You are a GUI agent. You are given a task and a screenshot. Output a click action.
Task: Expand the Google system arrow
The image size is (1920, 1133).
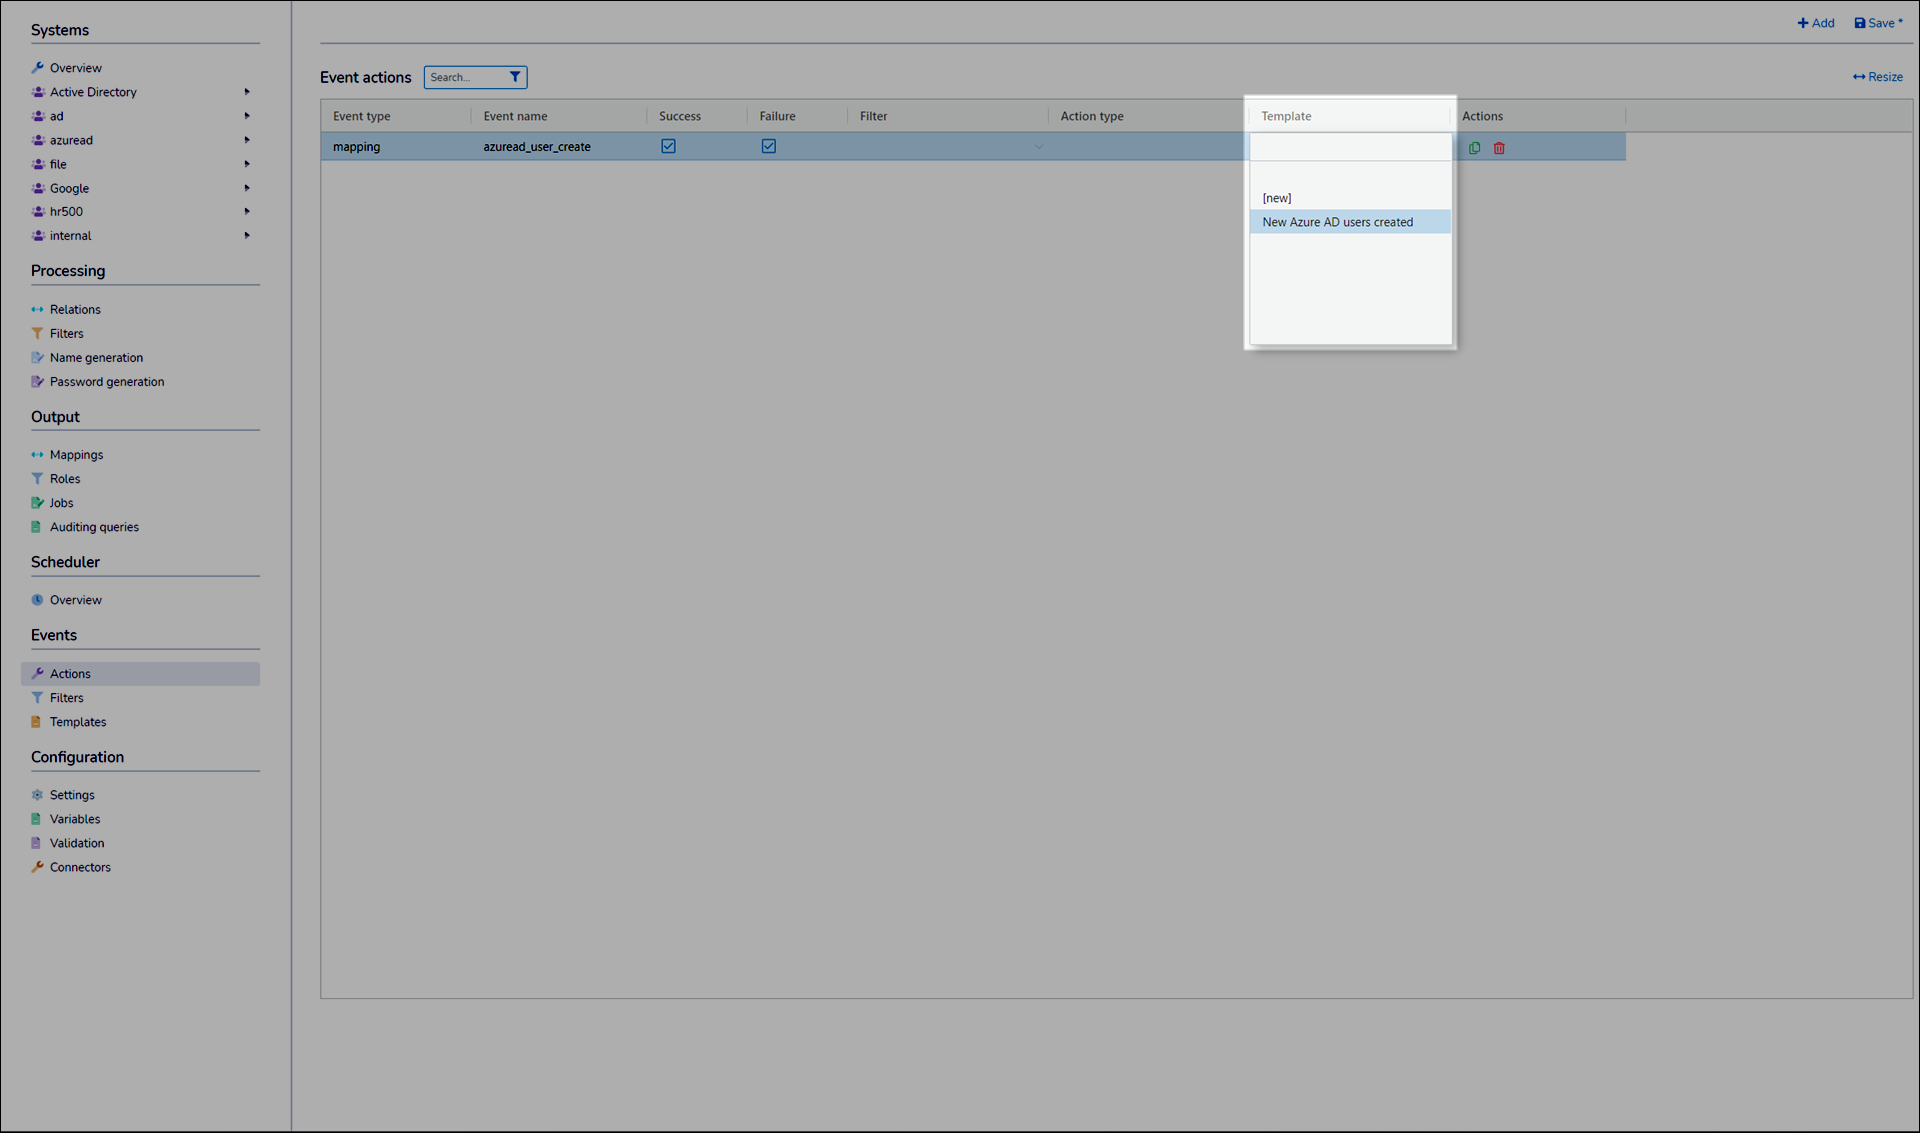click(x=247, y=188)
